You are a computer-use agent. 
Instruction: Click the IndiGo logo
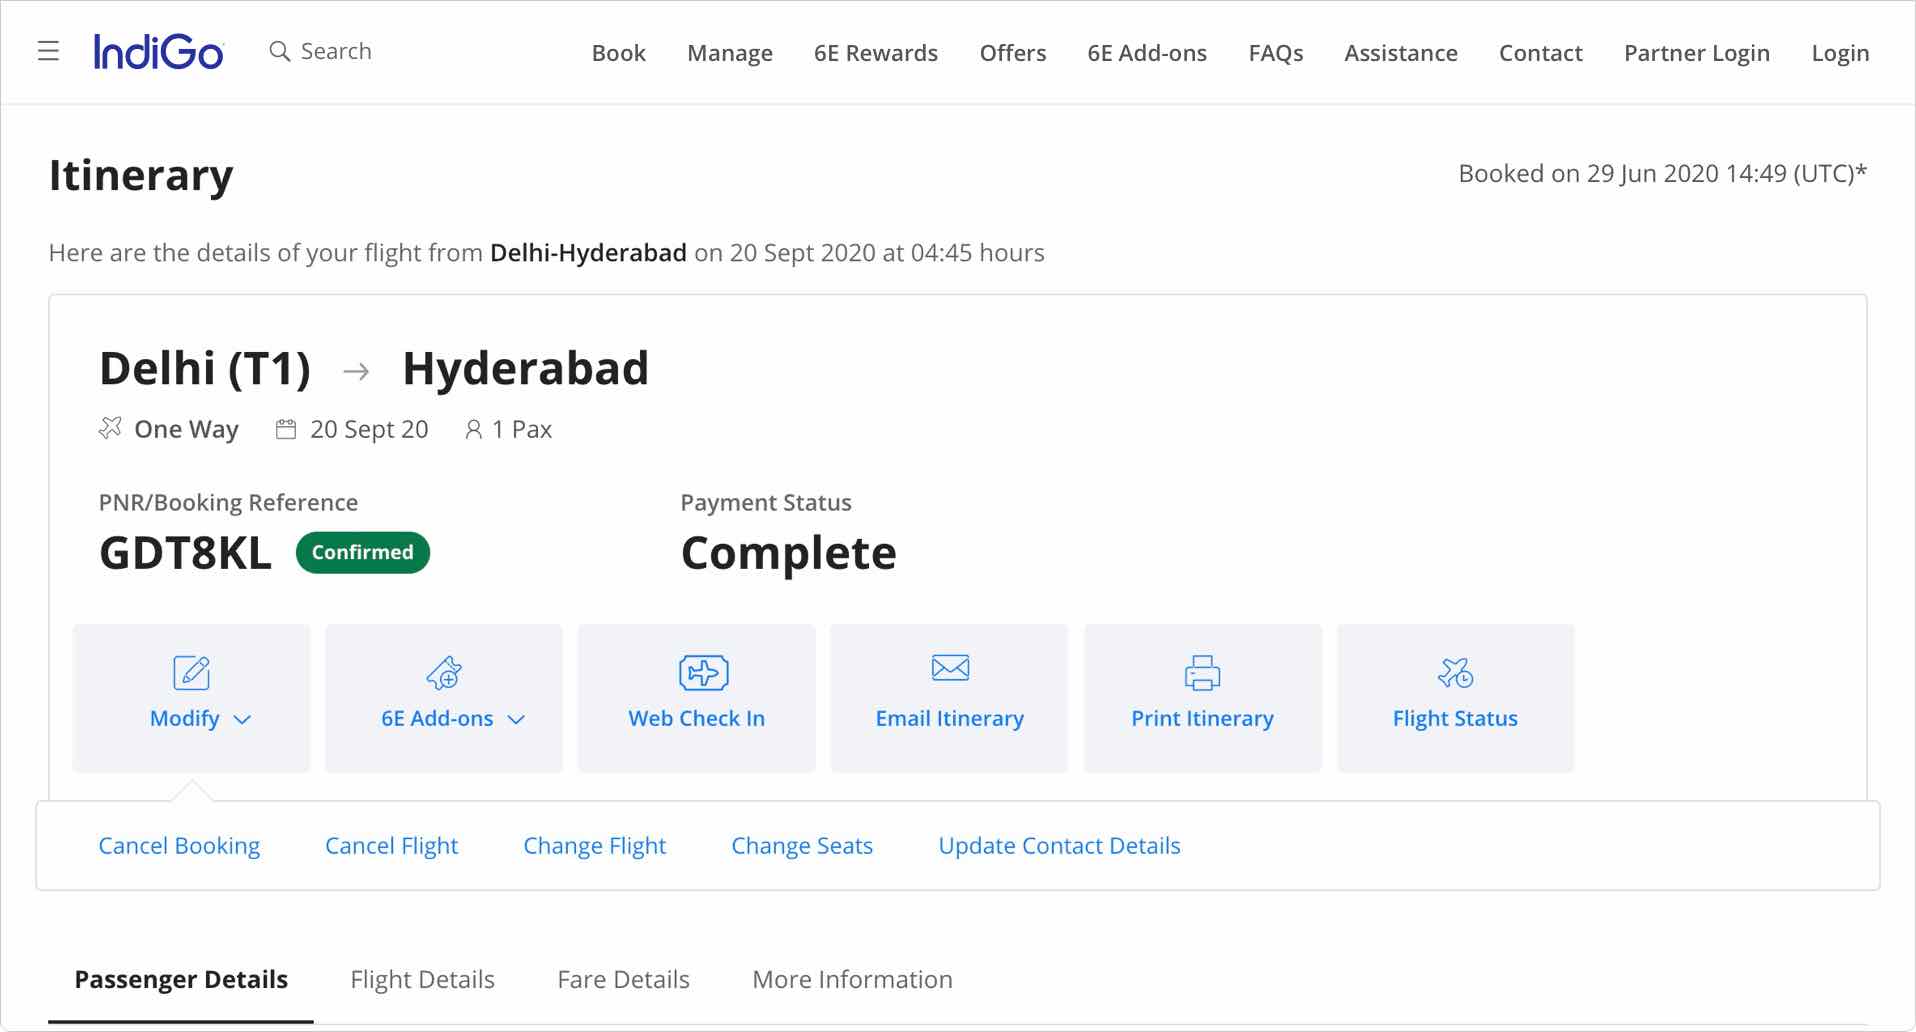coord(158,52)
